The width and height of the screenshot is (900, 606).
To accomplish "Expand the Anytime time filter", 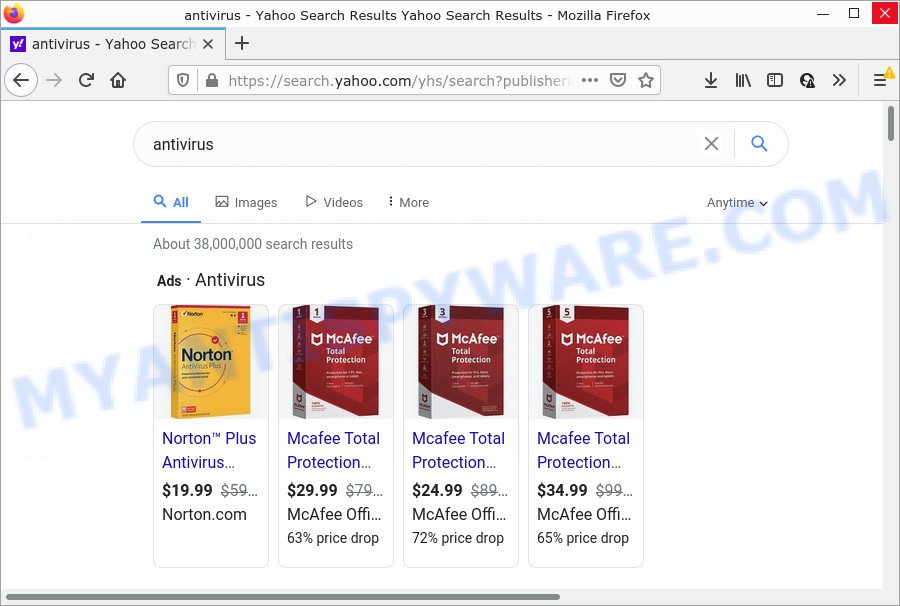I will point(737,203).
